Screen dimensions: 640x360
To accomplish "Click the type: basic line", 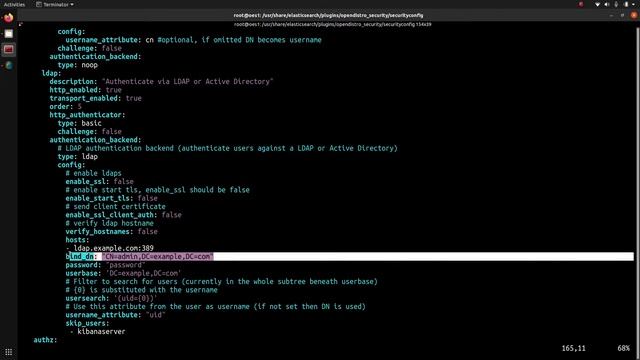I will pyautogui.click(x=80, y=123).
